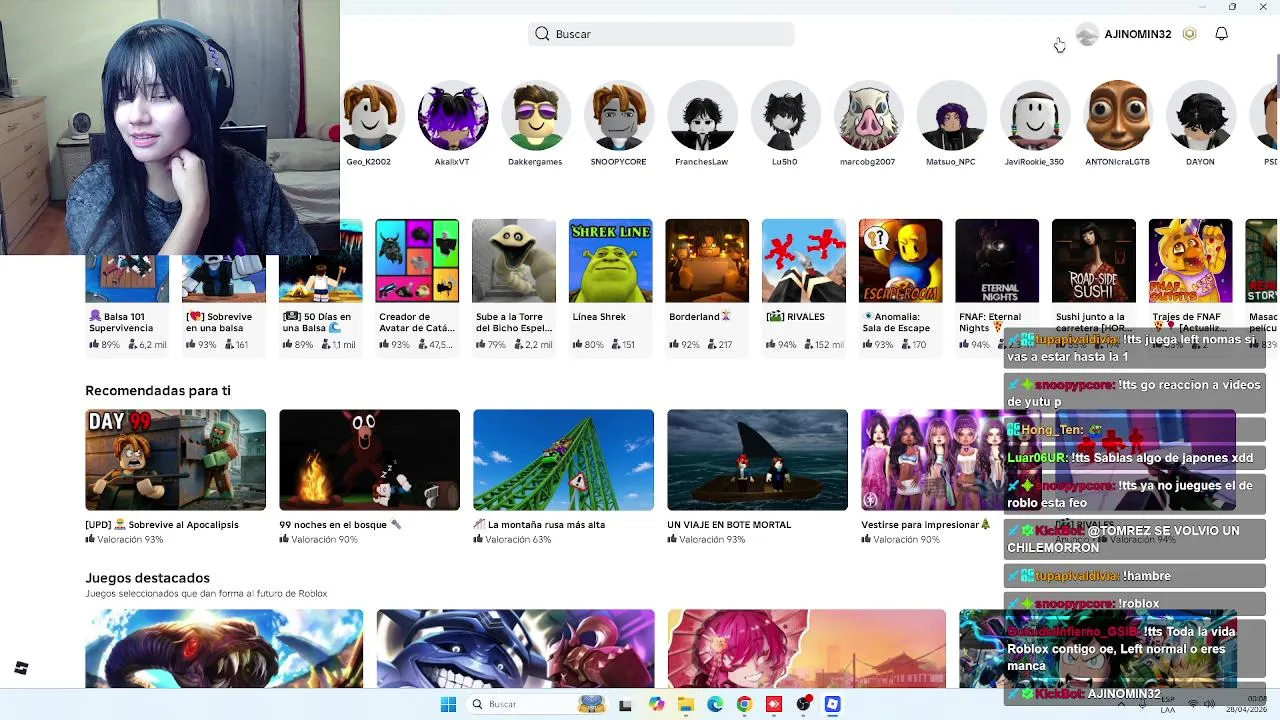Click the magnifier icon in the Roblox search box

[x=542, y=34]
